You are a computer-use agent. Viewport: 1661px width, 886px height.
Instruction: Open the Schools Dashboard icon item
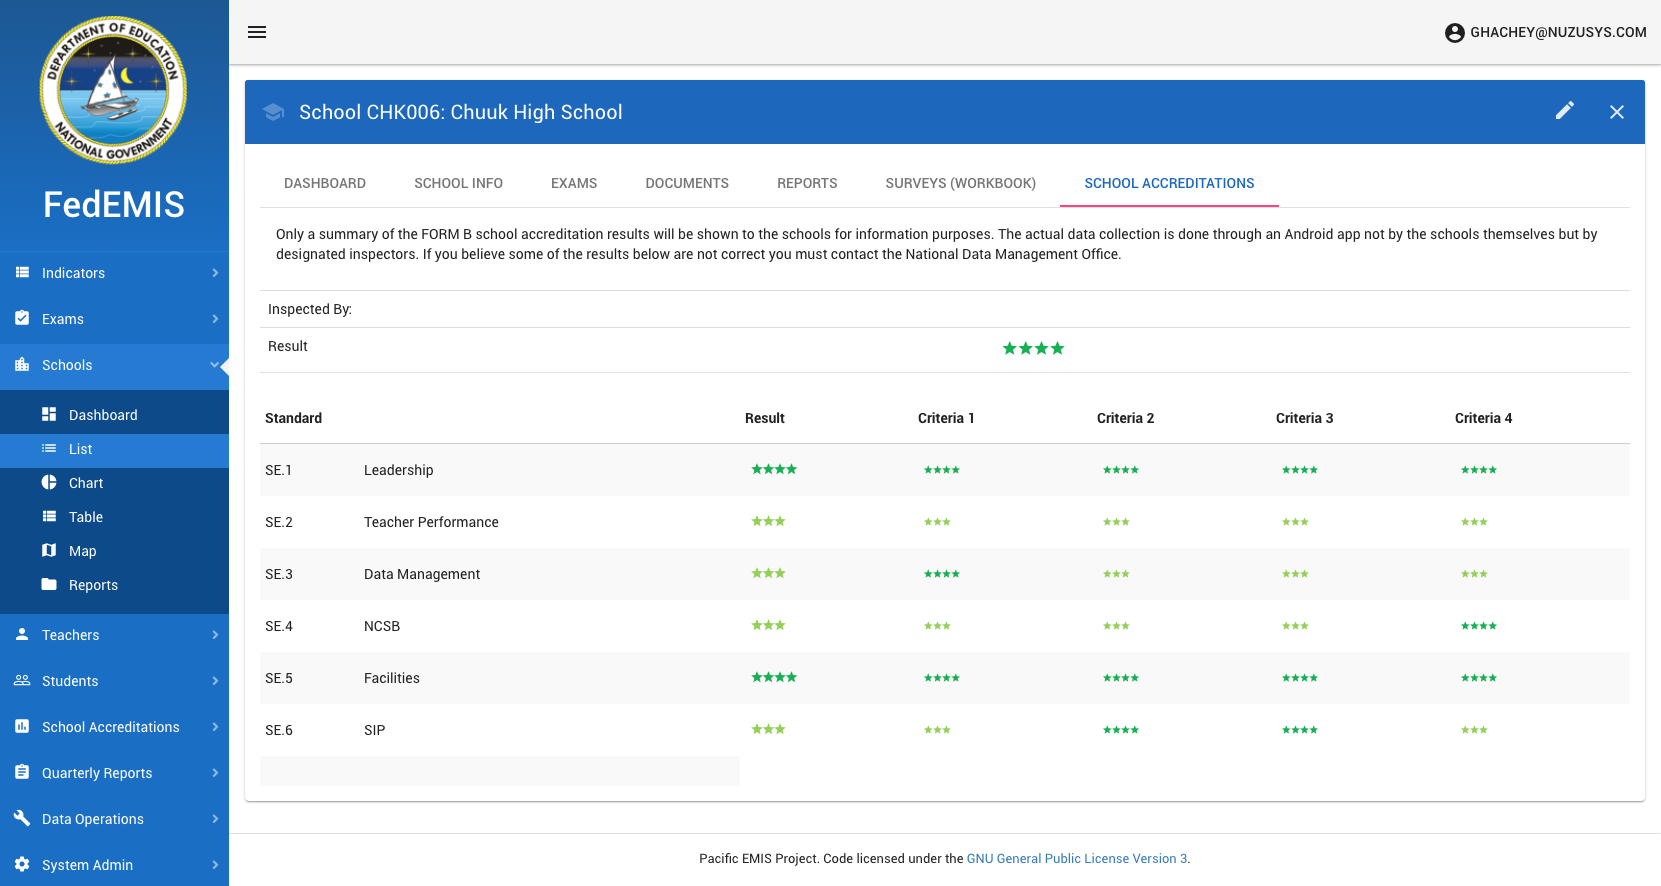[x=49, y=415]
